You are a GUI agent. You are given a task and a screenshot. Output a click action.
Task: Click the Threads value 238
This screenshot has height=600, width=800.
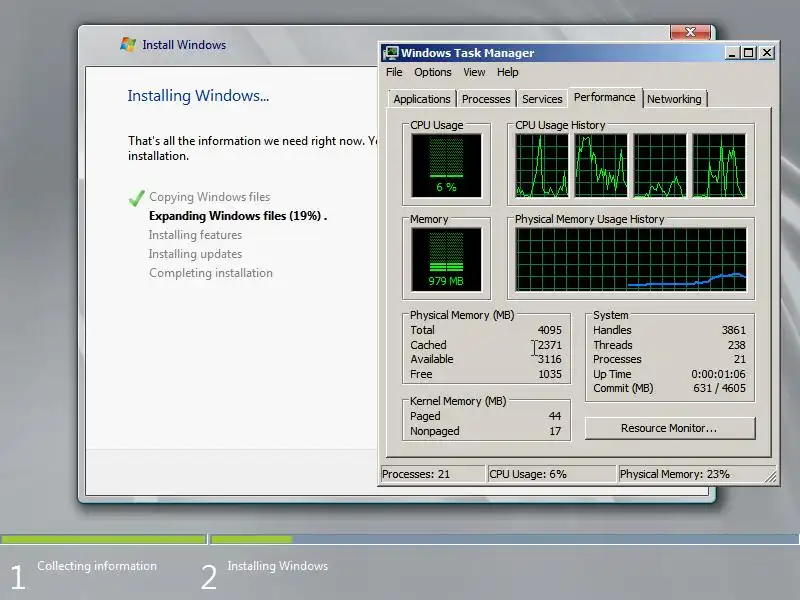click(736, 345)
